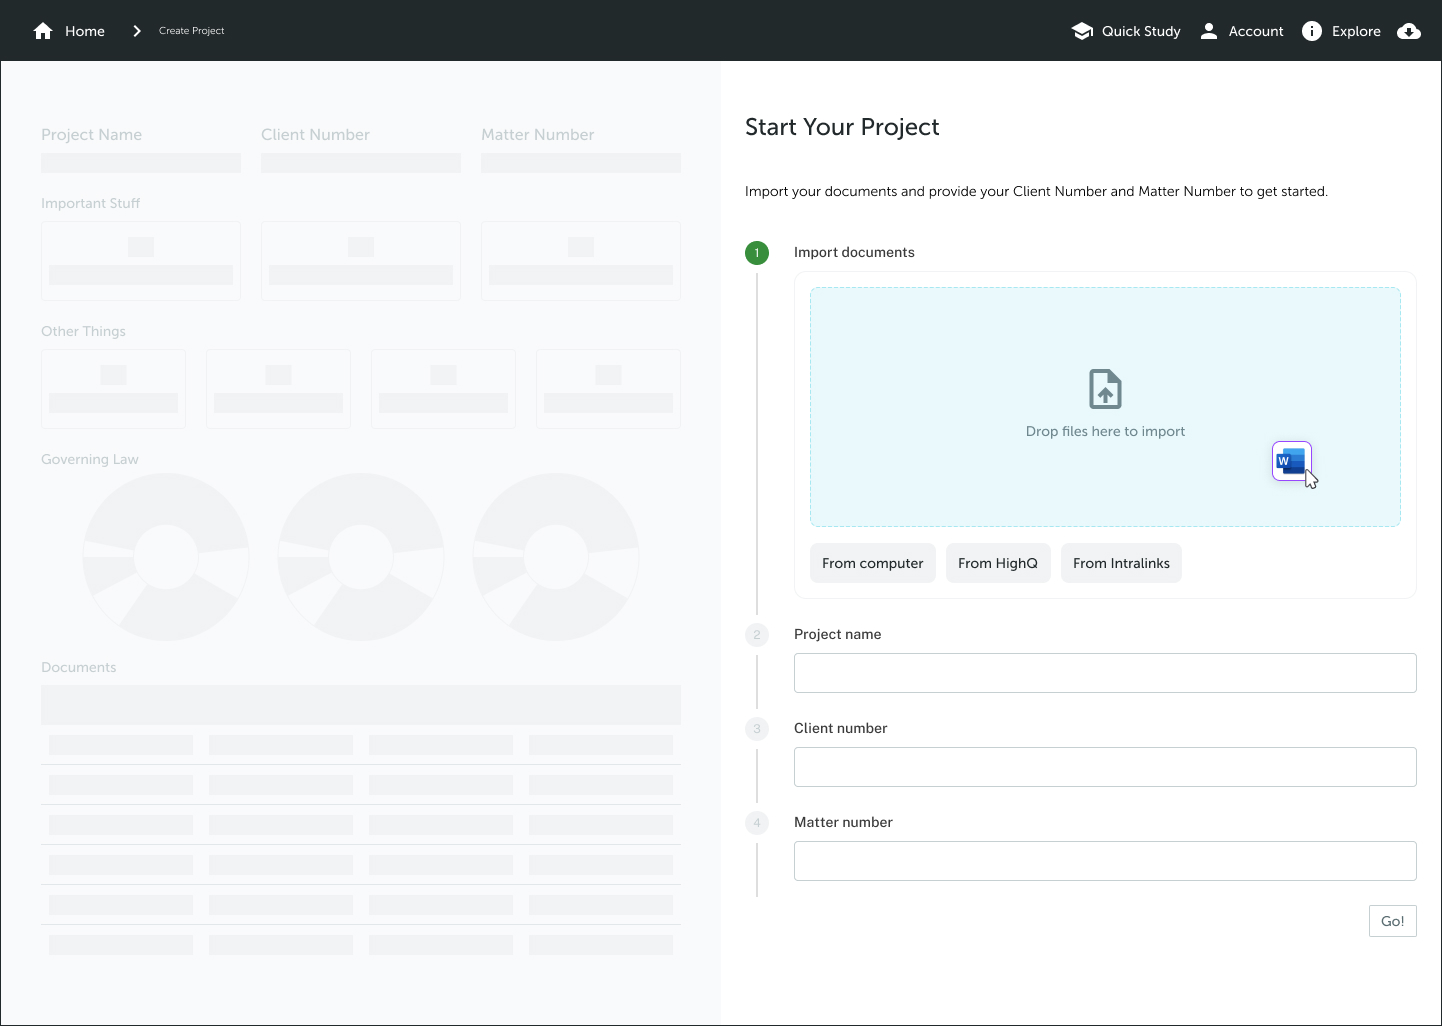Click the Explore info icon
Screen dimensions: 1442x1026
[x=1312, y=31]
